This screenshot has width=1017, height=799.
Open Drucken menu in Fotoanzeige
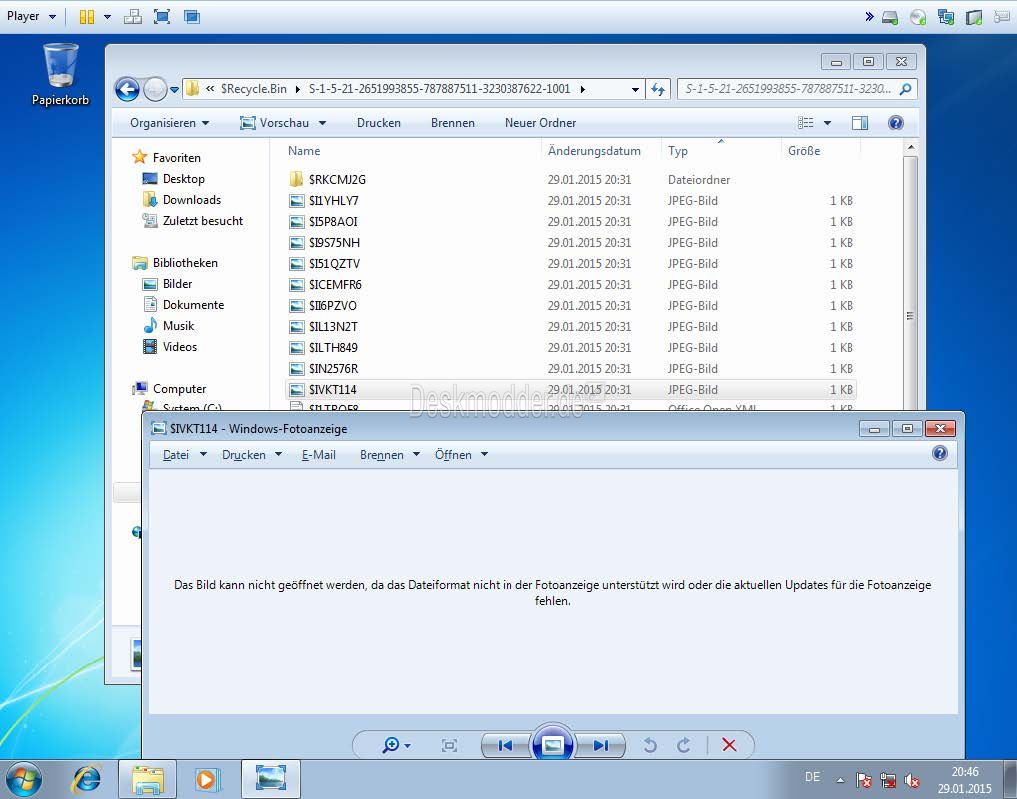tap(252, 455)
